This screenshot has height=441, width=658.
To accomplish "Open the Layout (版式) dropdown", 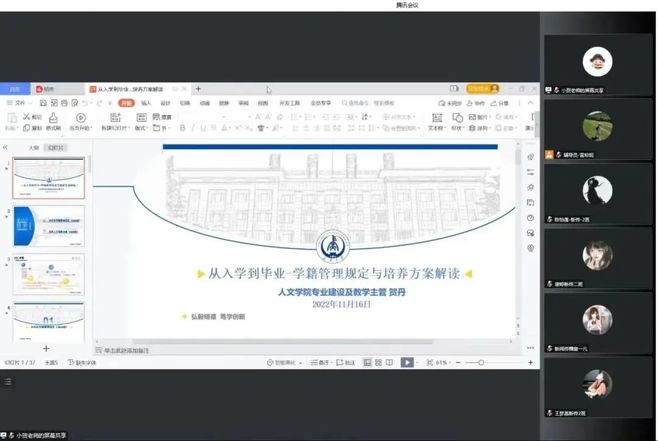I will (142, 128).
